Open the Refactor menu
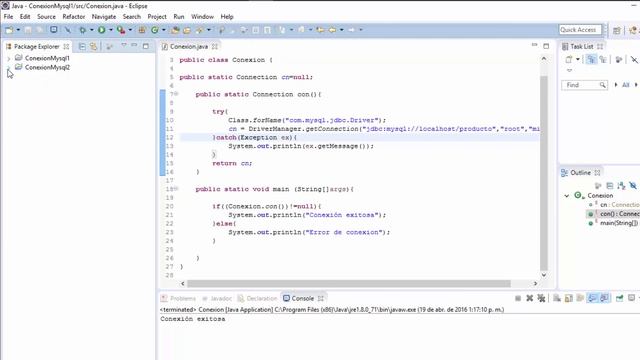This screenshot has width=640, height=360. click(73, 17)
